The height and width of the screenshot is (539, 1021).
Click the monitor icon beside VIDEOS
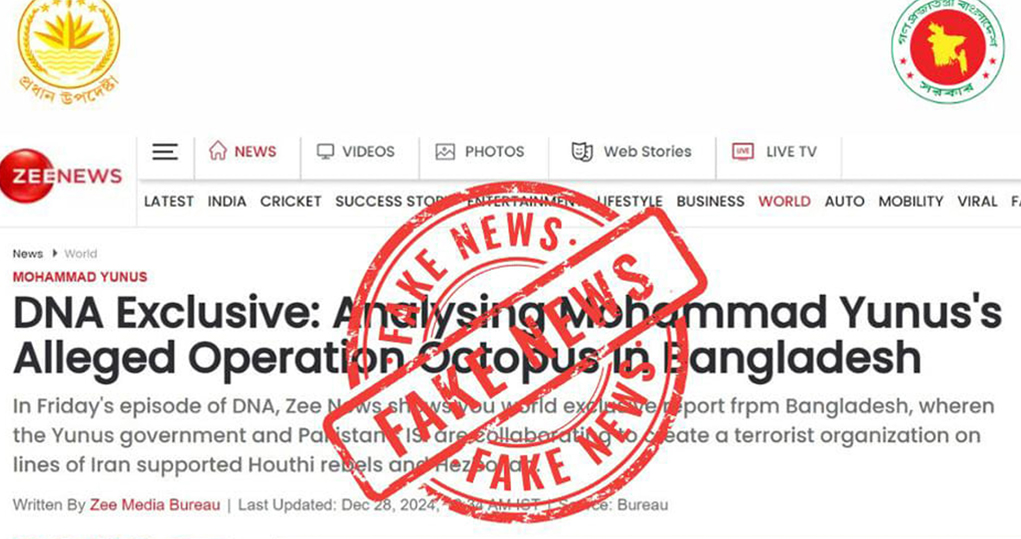325,152
